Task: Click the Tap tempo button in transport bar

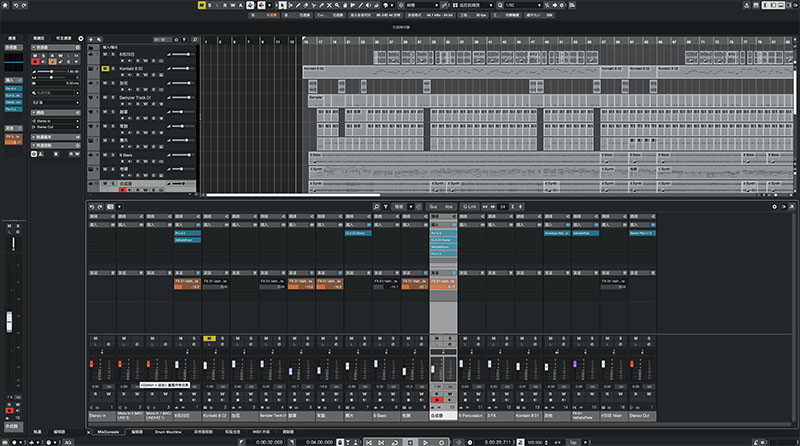Action: tap(573, 442)
